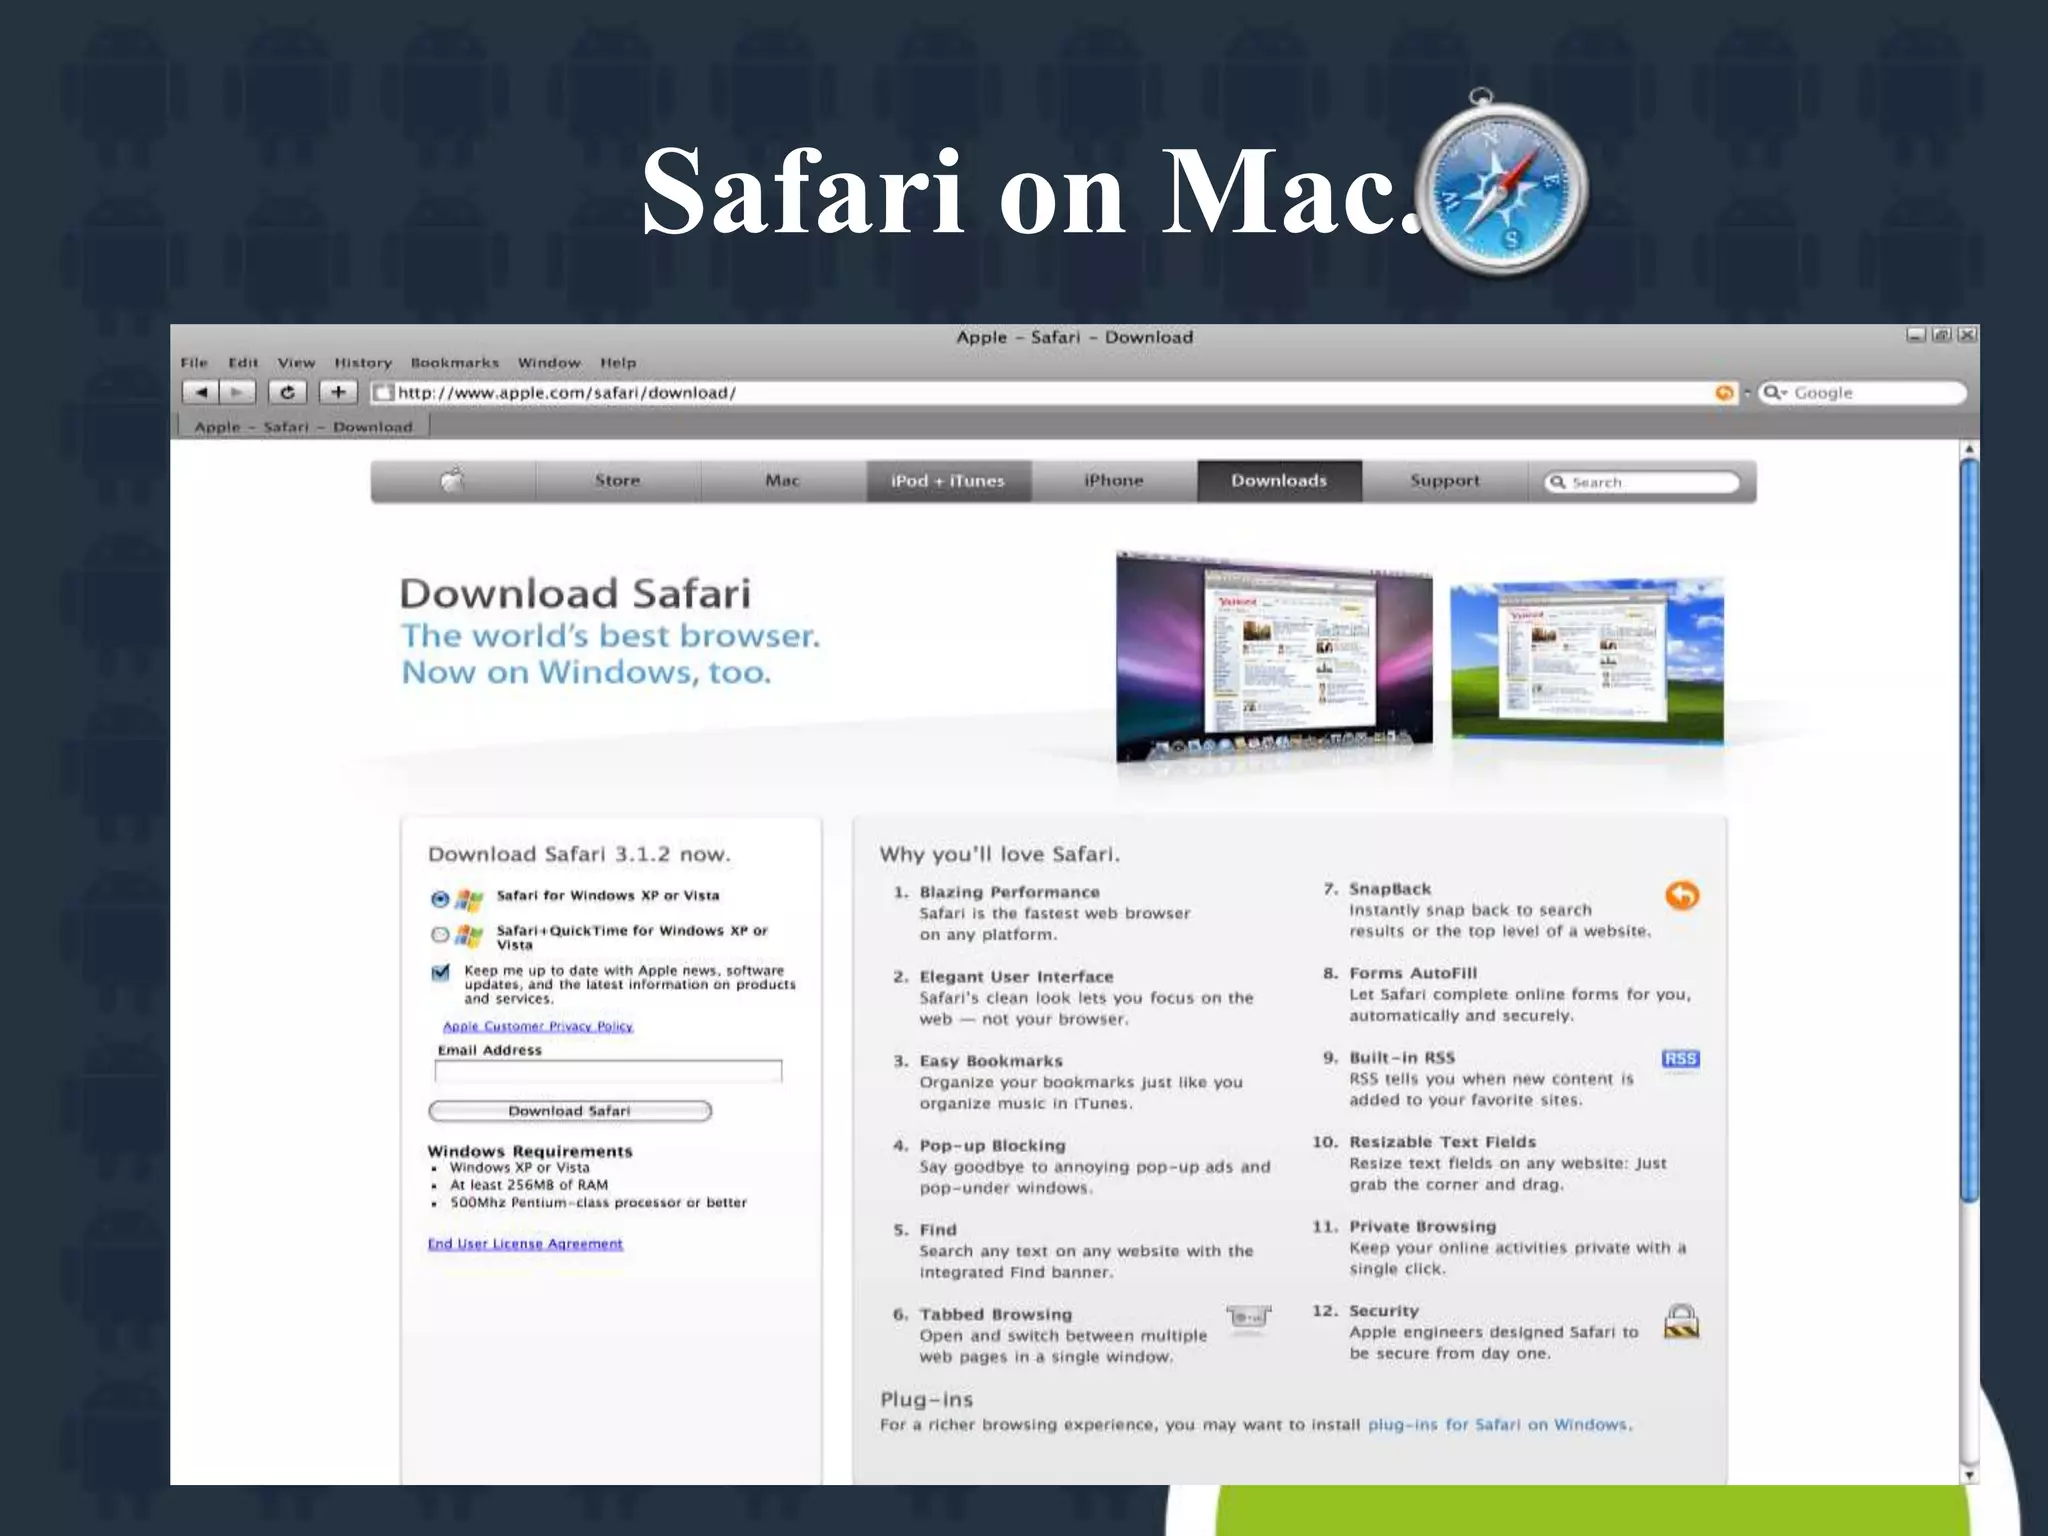Image resolution: width=2048 pixels, height=1536 pixels.
Task: Open the Edit menu
Action: [x=243, y=363]
